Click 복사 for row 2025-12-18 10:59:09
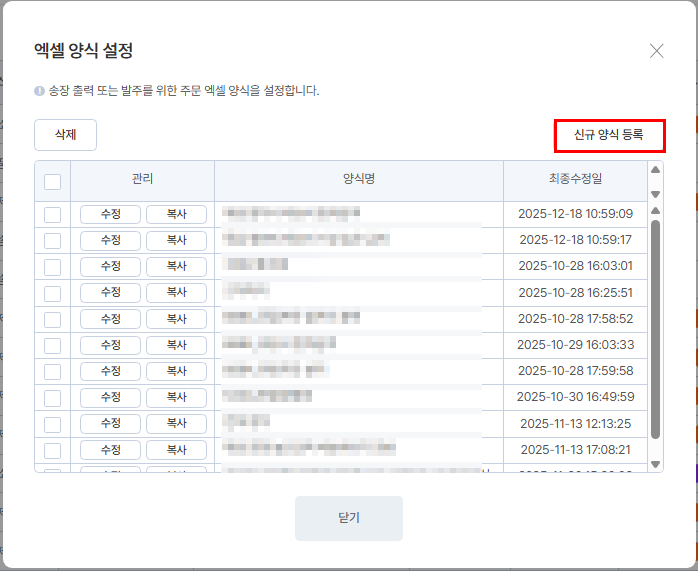 click(177, 214)
